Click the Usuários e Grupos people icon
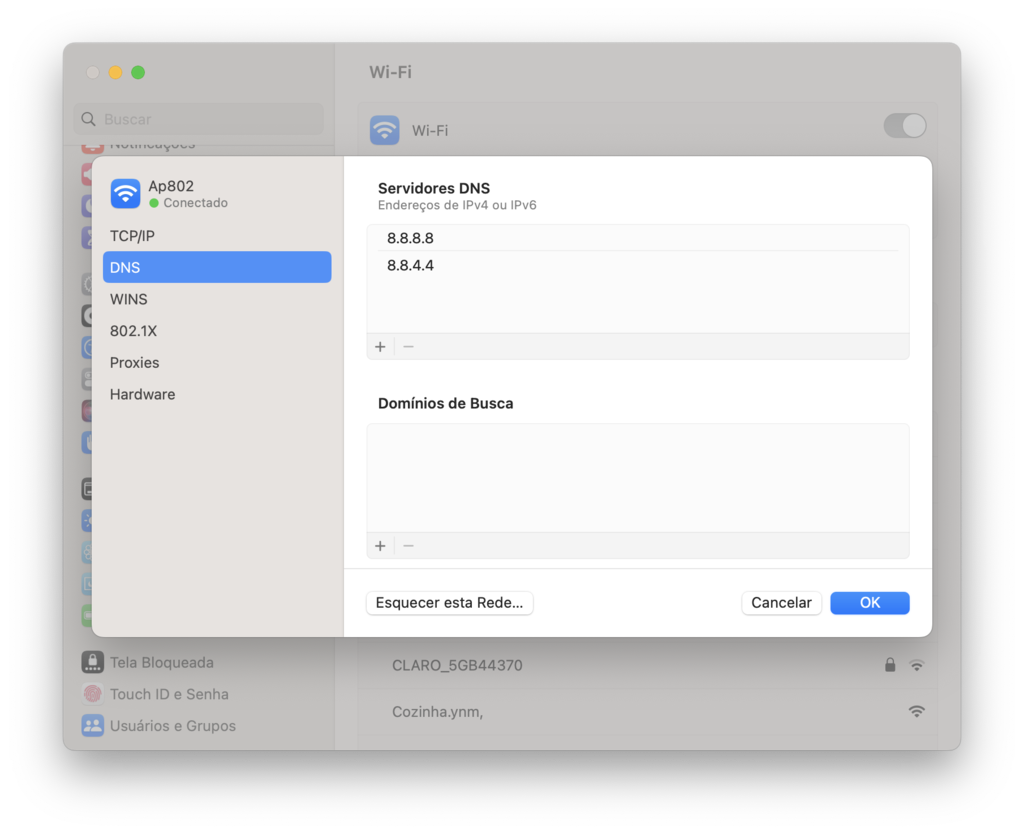Screen dimensions: 1024x834 [x=93, y=726]
